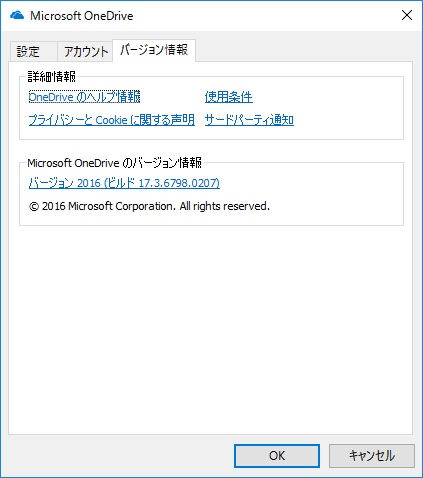
Task: Click the バージョン 2016 build number link
Action: pos(124,183)
